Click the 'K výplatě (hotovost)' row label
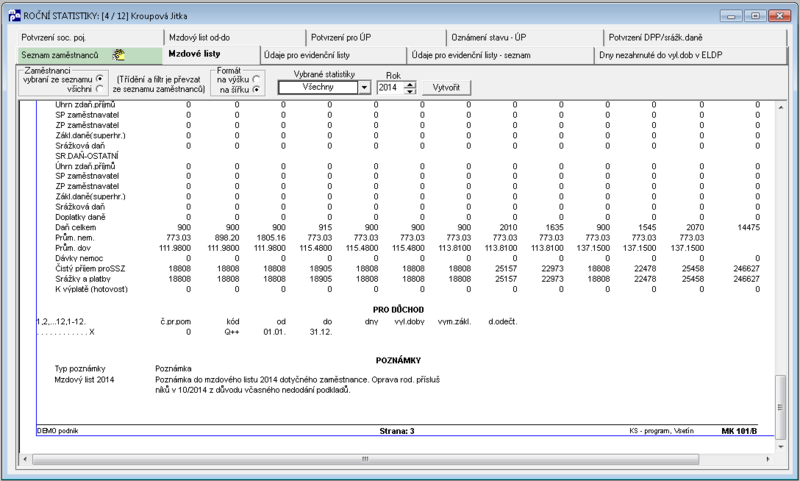Image resolution: width=800 pixels, height=481 pixels. pos(91,289)
